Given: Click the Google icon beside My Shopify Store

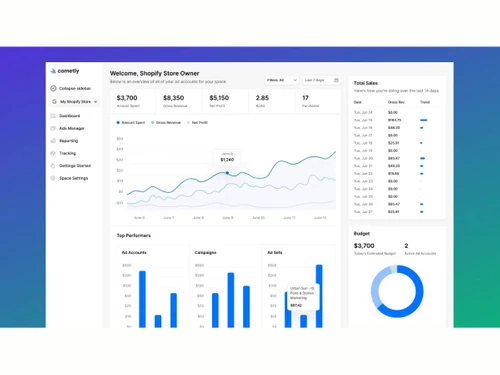Looking at the screenshot, I should (54, 101).
